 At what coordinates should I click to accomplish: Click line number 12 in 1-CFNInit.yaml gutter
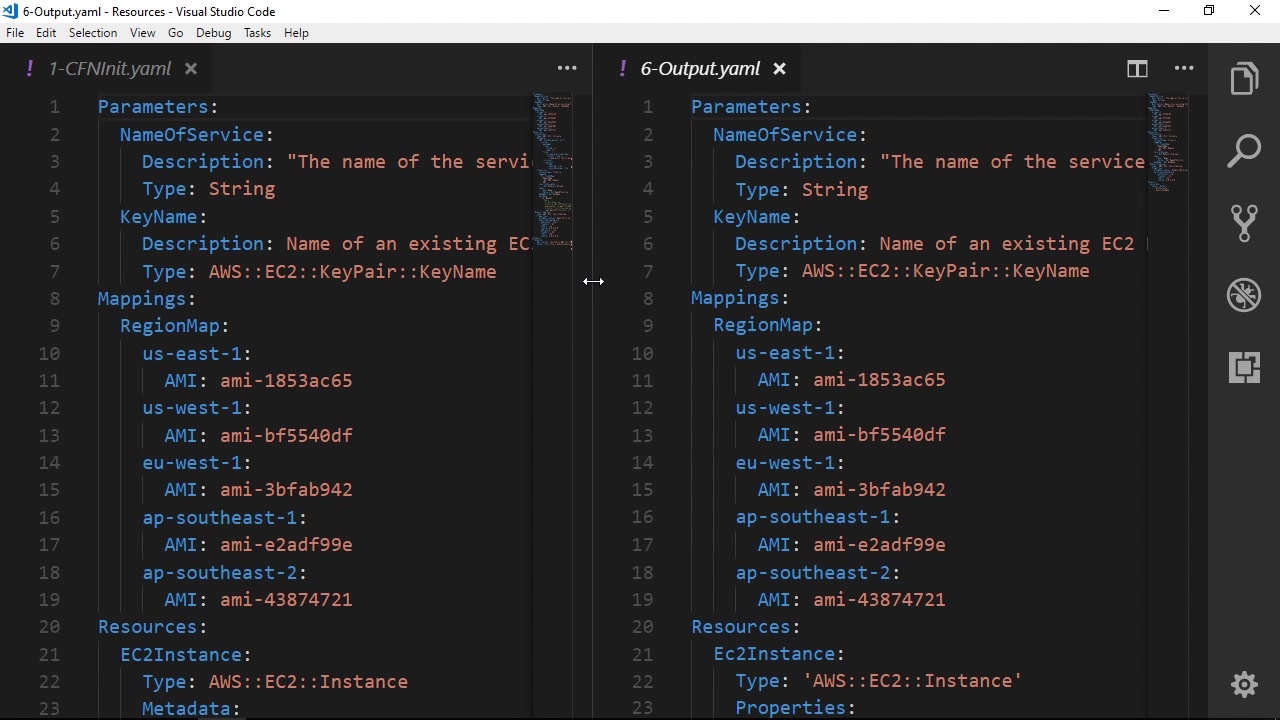[50, 408]
